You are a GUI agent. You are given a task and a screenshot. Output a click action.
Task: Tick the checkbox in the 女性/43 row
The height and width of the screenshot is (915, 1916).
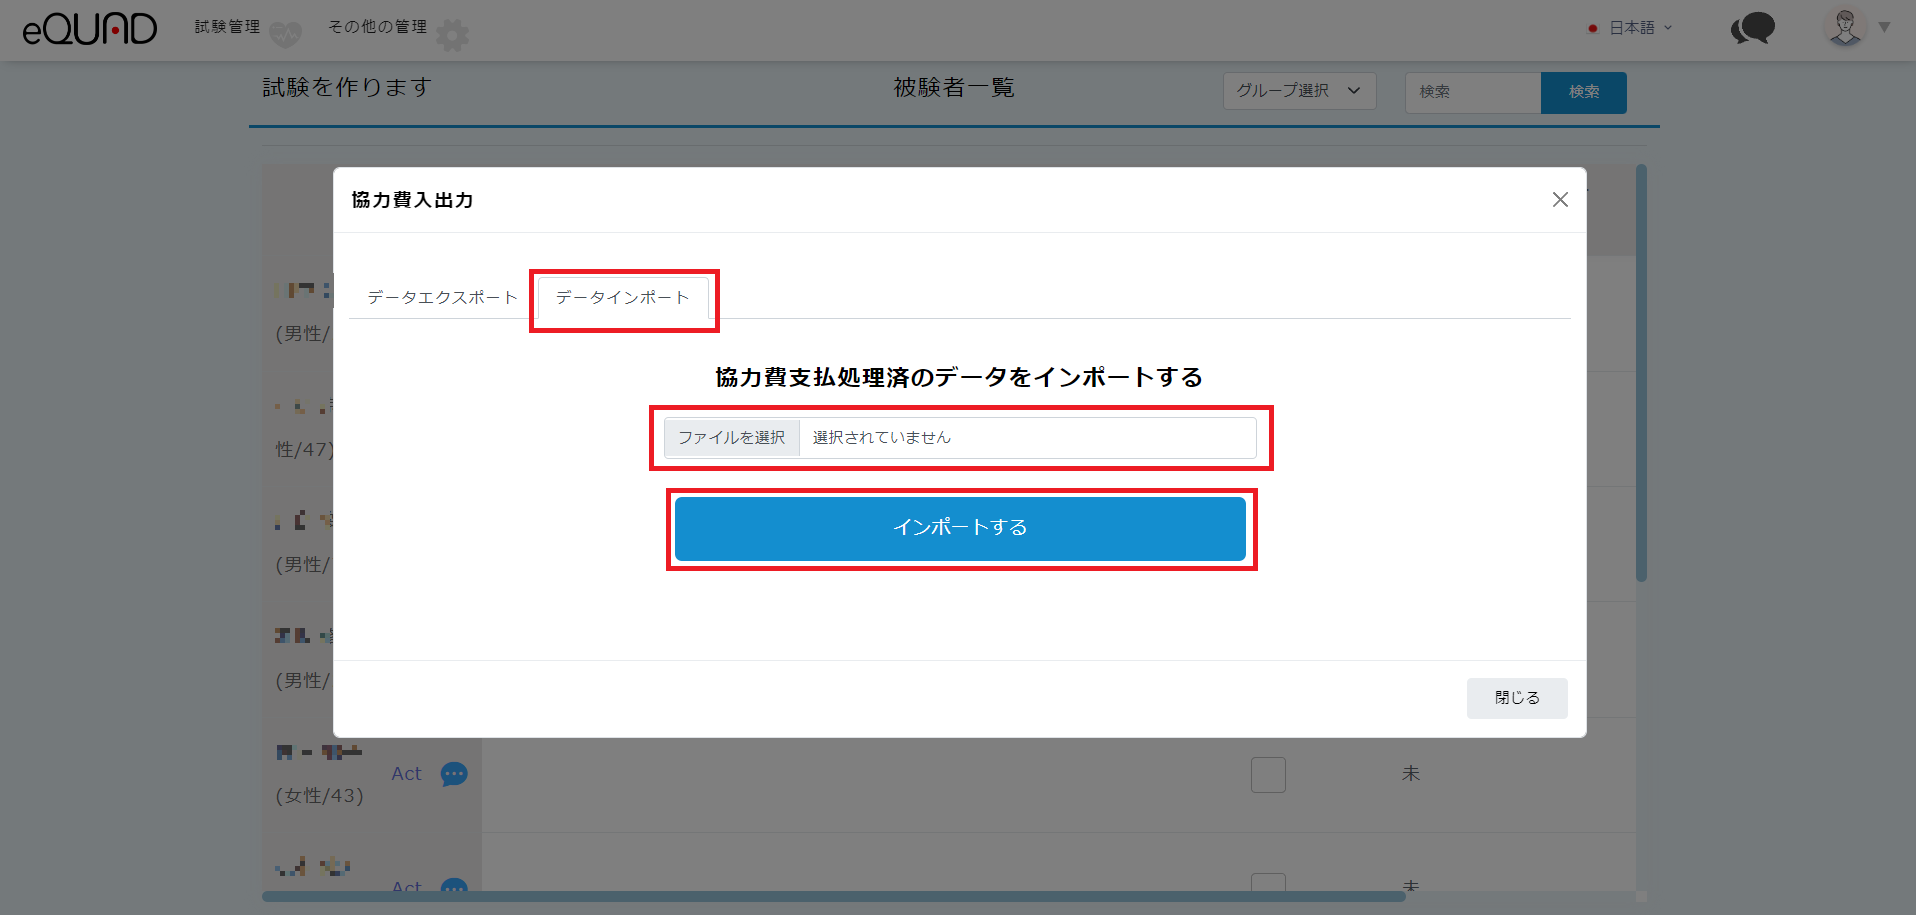tap(1267, 775)
